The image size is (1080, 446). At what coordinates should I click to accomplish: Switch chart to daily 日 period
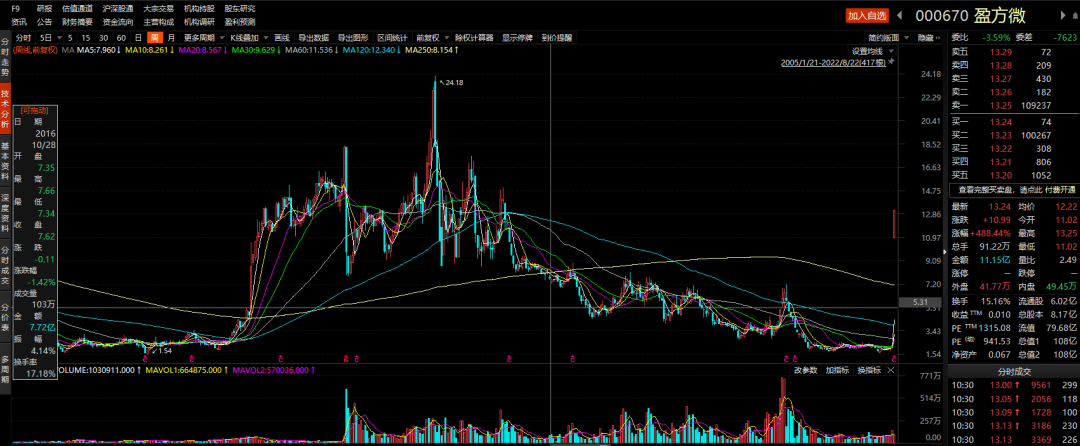tap(138, 38)
